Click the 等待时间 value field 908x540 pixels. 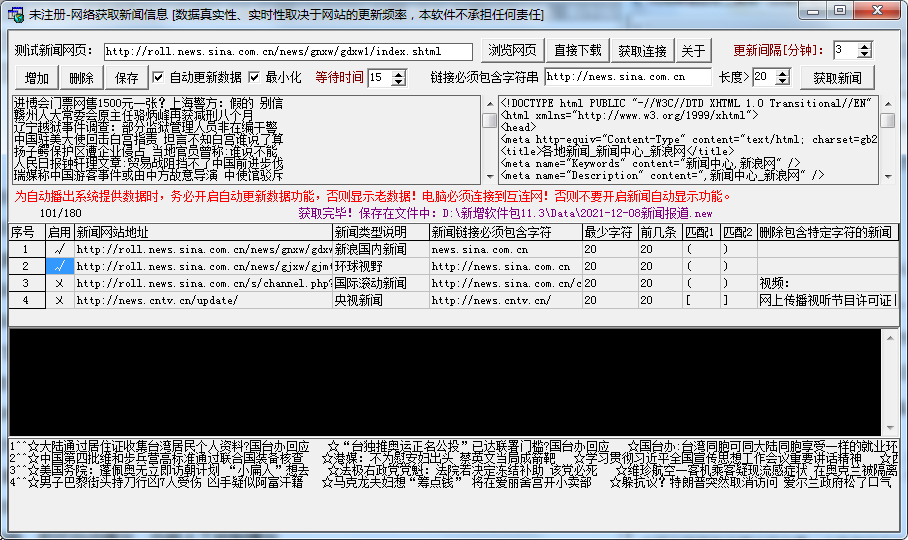tap(380, 78)
